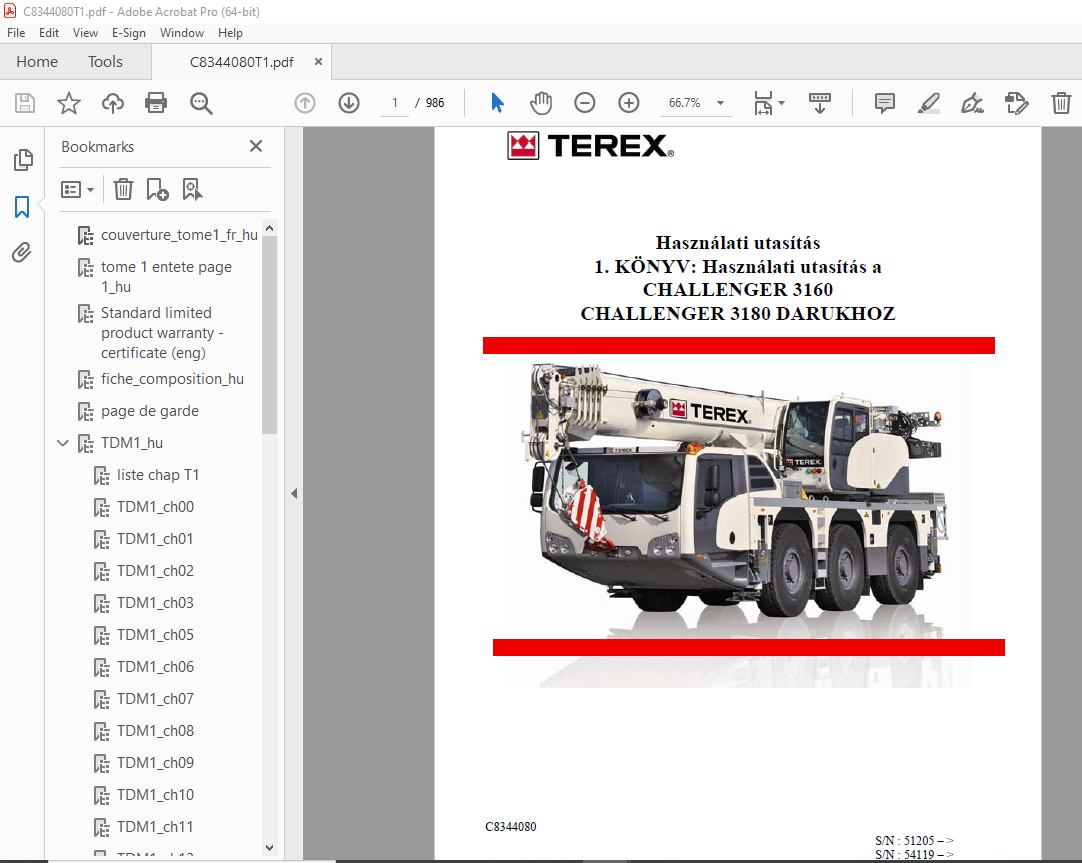Screen dimensions: 1082x863
Task: Open the E-Sign menu
Action: pos(129,32)
